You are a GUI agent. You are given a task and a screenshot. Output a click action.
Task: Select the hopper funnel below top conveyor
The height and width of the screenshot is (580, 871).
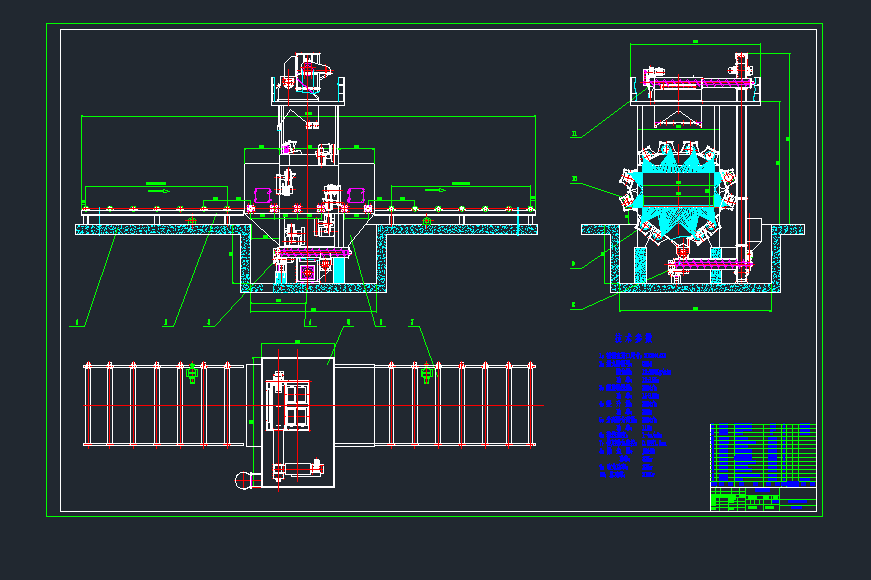[684, 121]
